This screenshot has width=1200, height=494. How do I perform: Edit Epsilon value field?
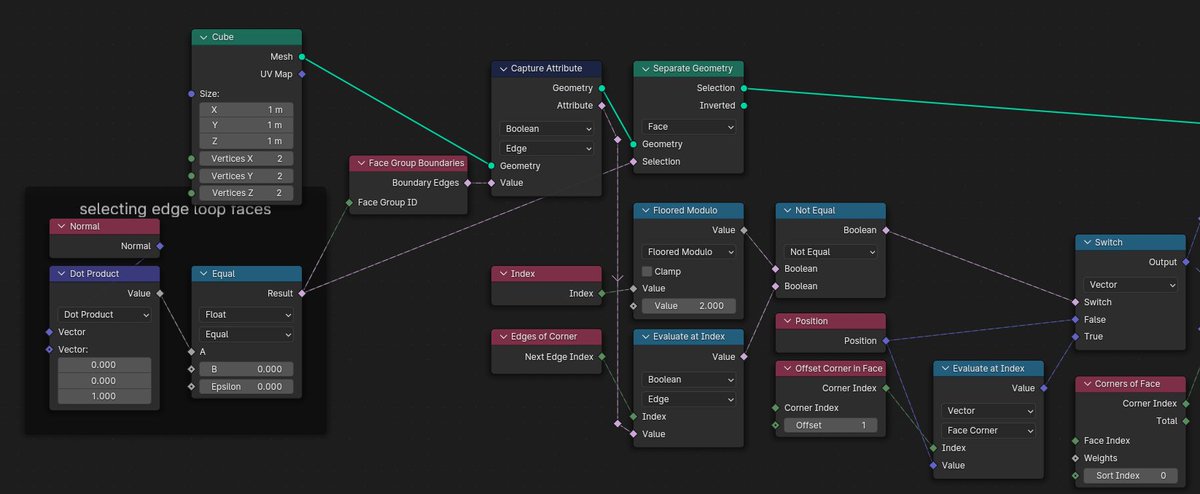(247, 387)
